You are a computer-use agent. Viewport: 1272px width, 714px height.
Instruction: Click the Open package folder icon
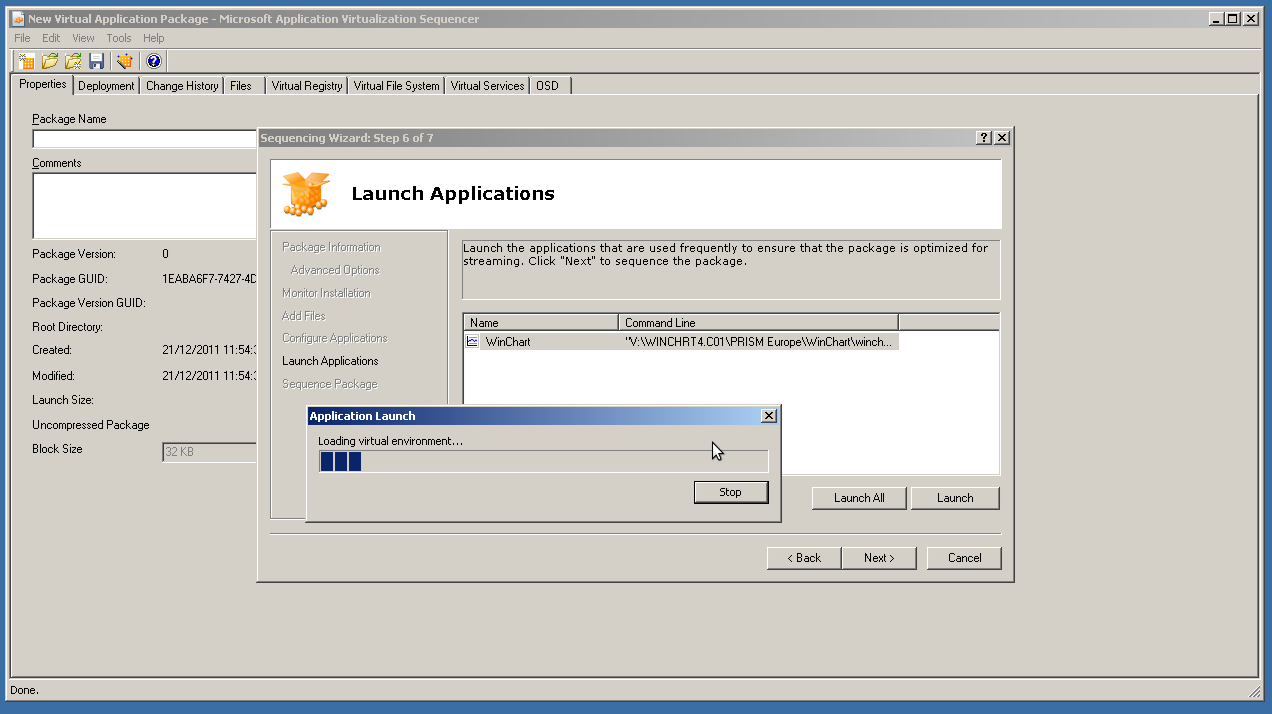(50, 61)
